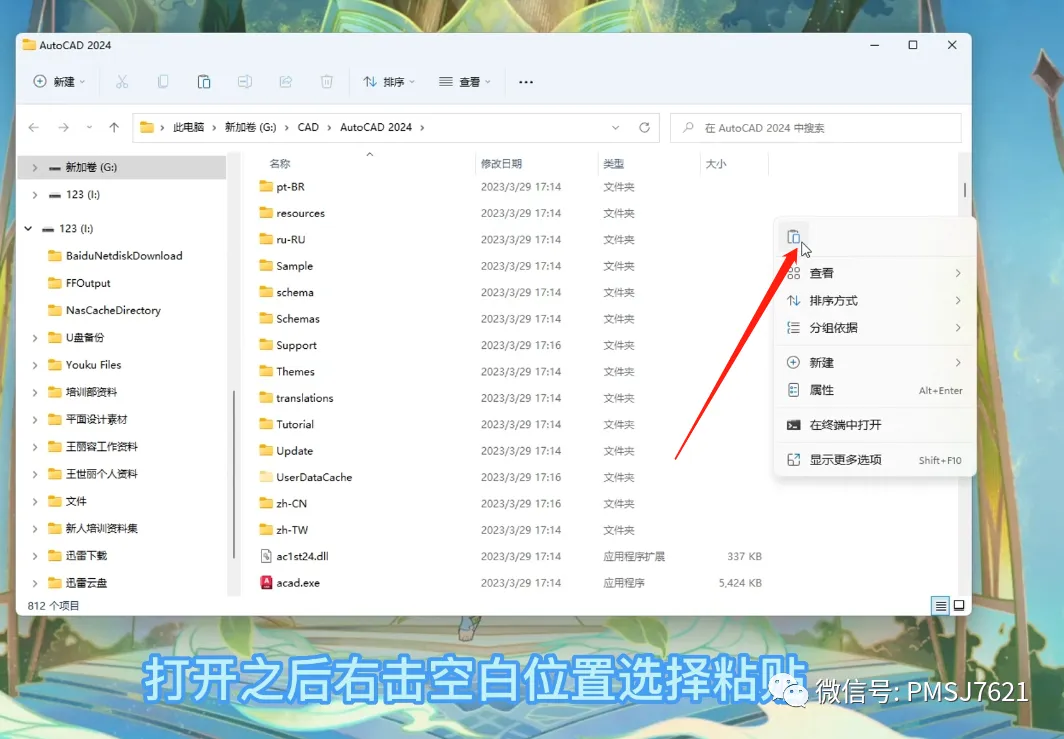Sort by the 类型 column header
The width and height of the screenshot is (1064, 739).
tap(613, 164)
